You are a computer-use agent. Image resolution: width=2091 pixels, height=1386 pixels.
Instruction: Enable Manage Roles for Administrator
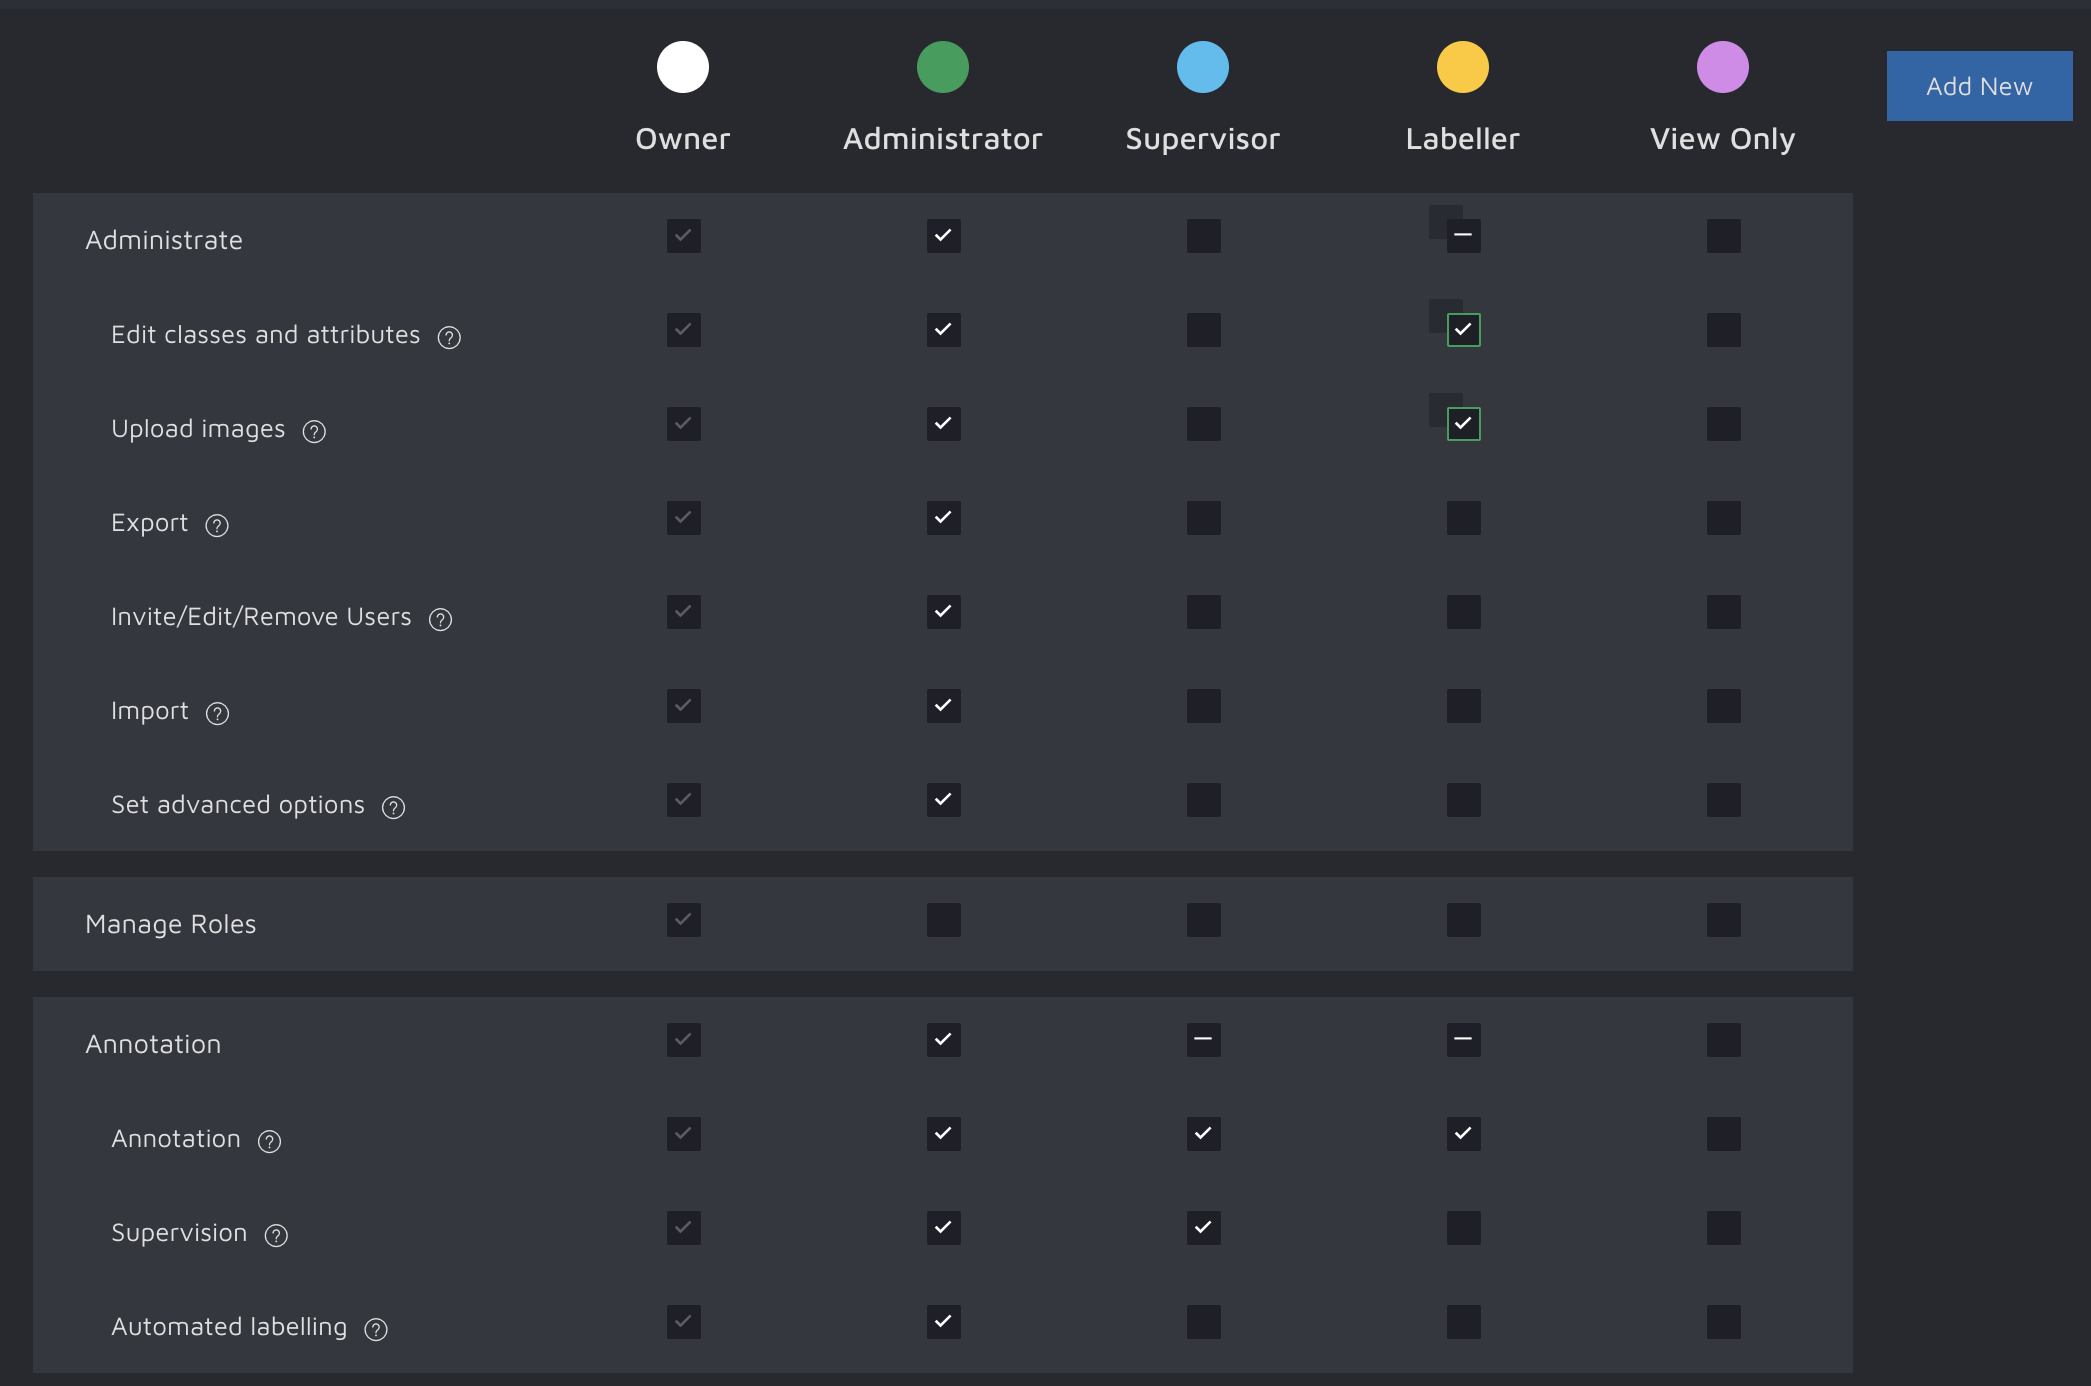coord(943,920)
